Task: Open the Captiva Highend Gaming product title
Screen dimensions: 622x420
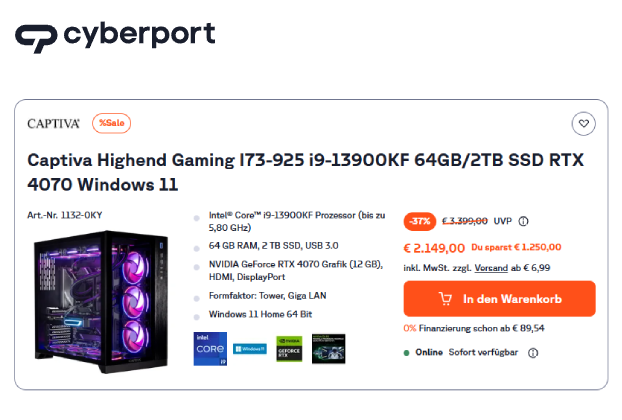Action: coord(305,172)
